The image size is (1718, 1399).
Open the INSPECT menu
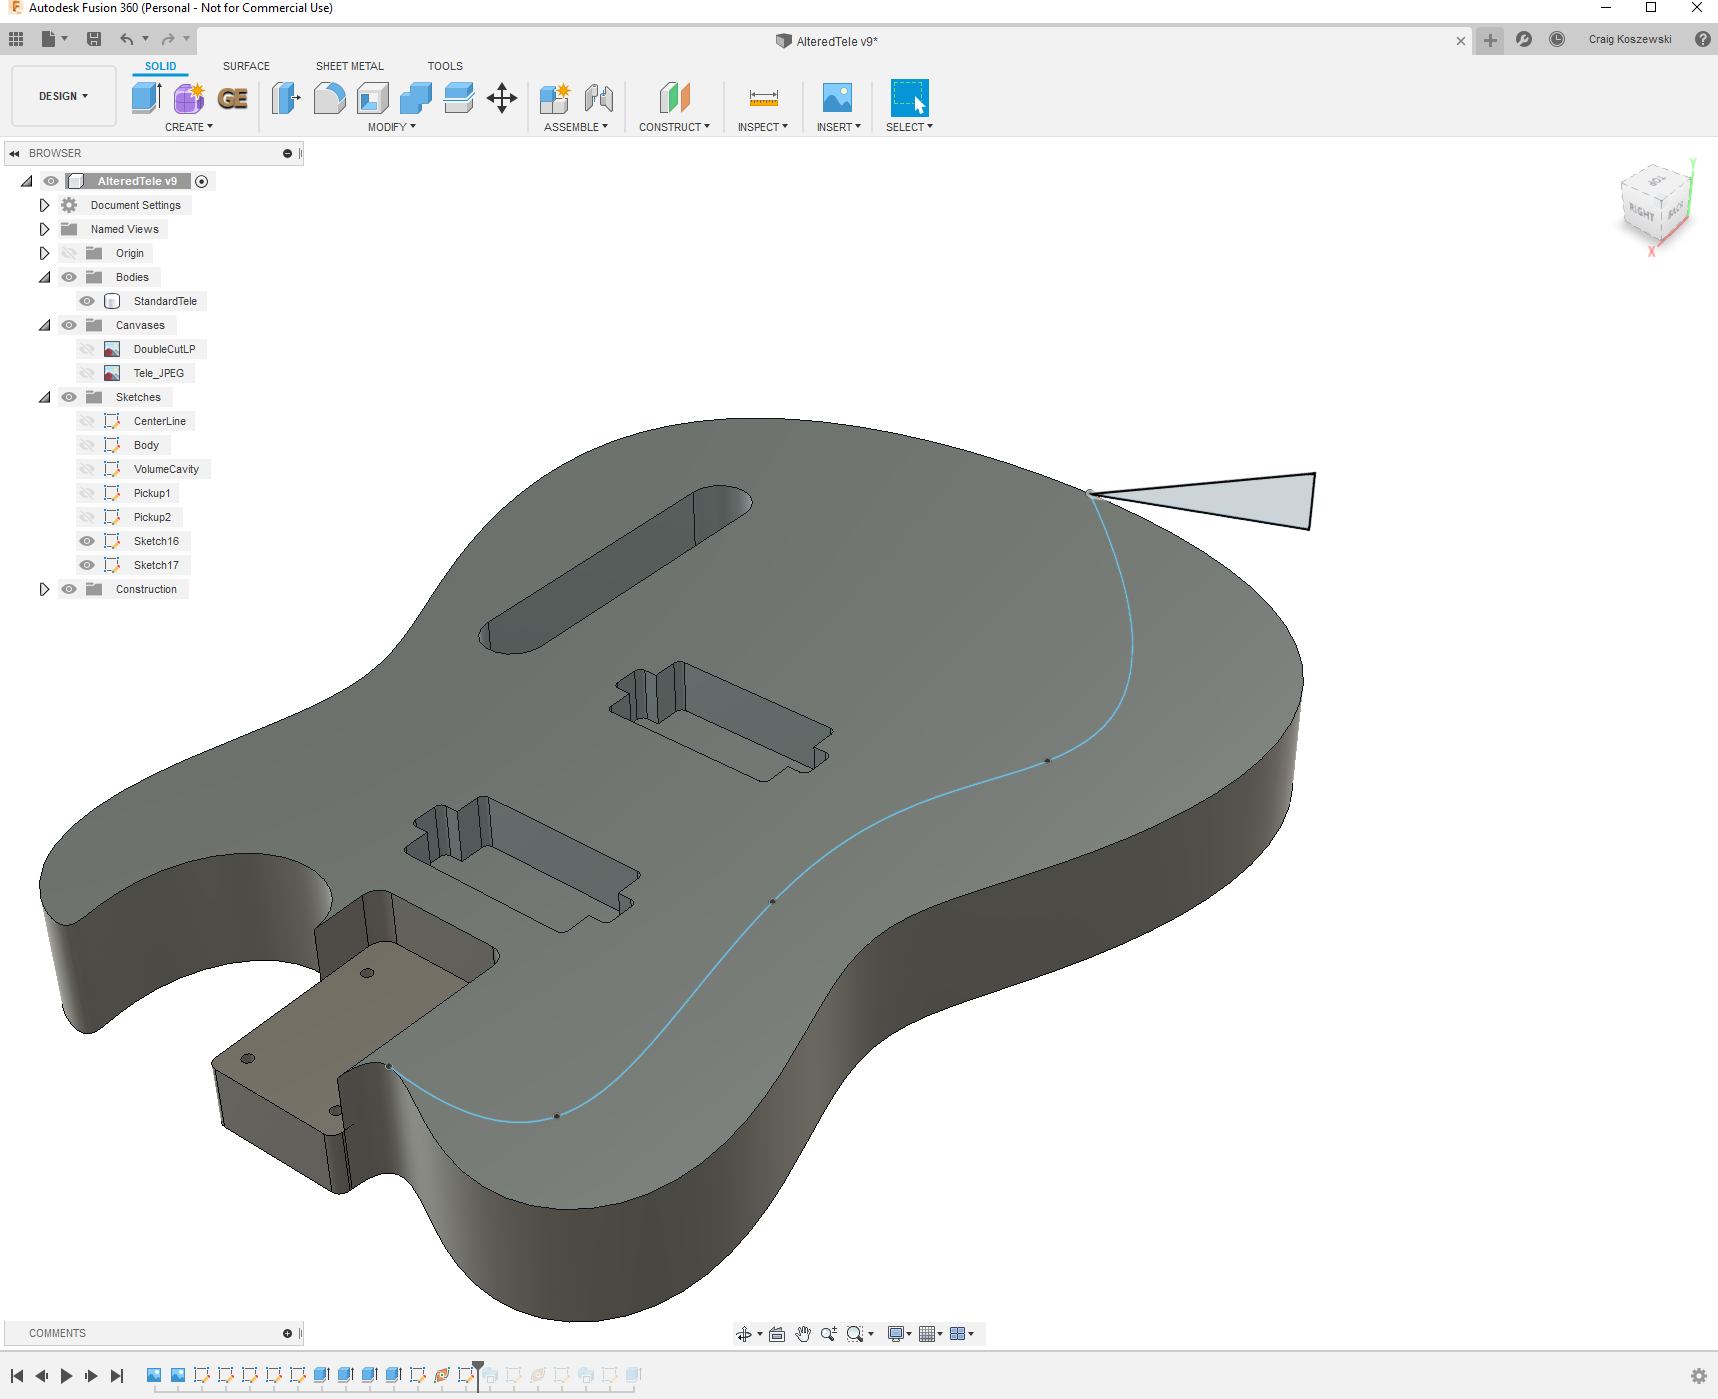point(763,127)
